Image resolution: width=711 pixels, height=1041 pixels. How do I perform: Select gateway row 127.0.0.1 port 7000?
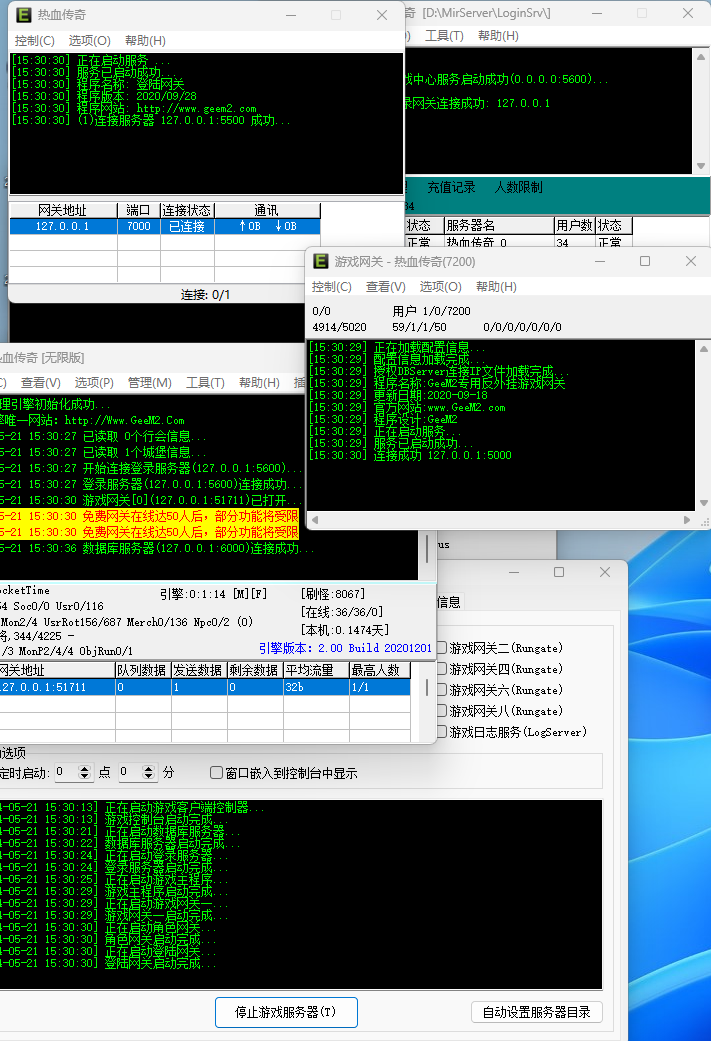coord(63,227)
